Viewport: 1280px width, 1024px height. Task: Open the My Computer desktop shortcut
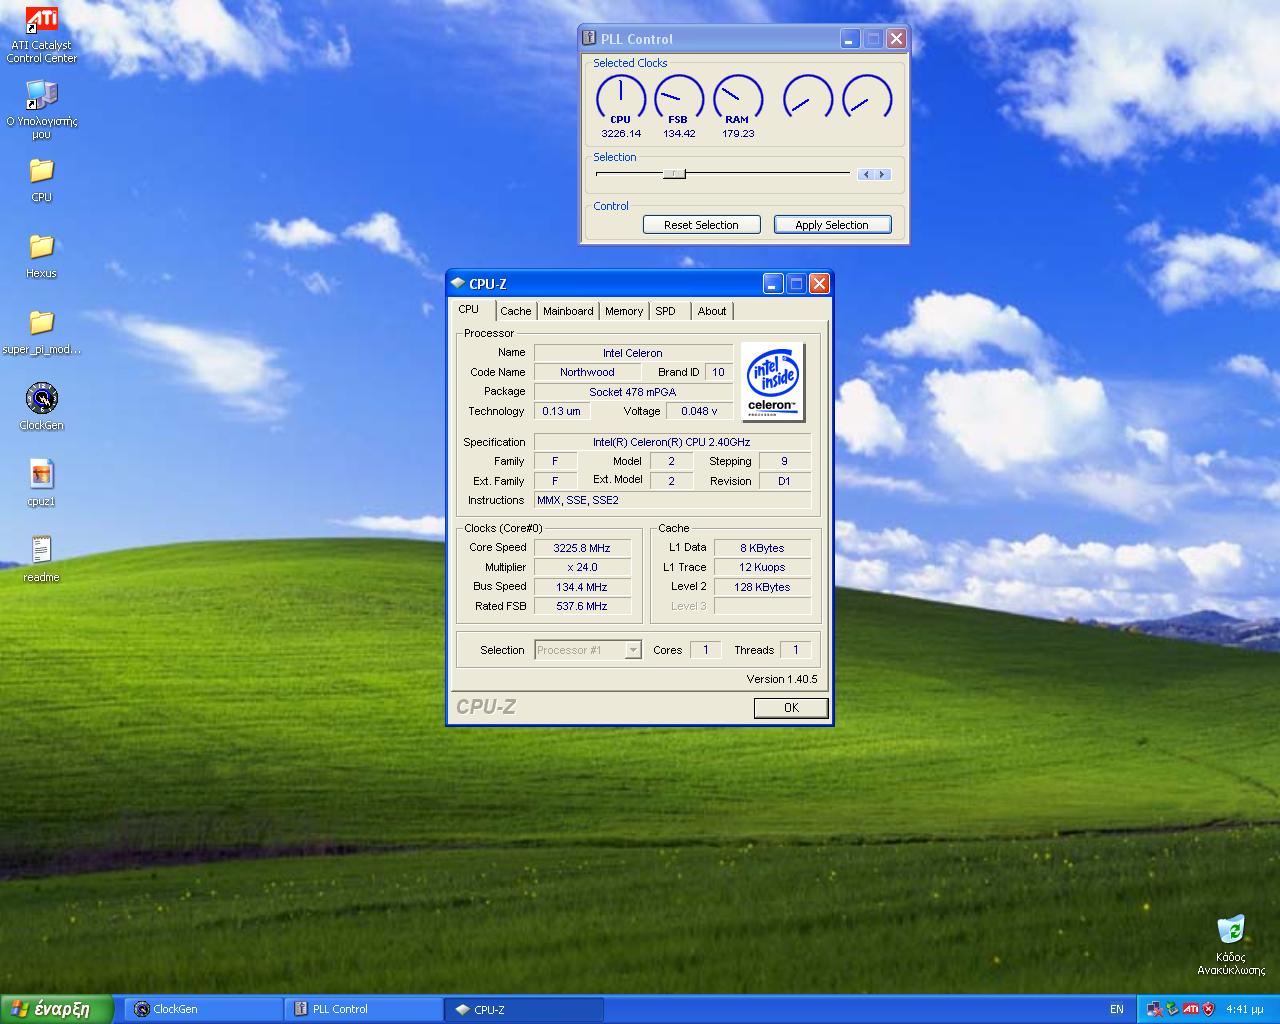point(41,110)
